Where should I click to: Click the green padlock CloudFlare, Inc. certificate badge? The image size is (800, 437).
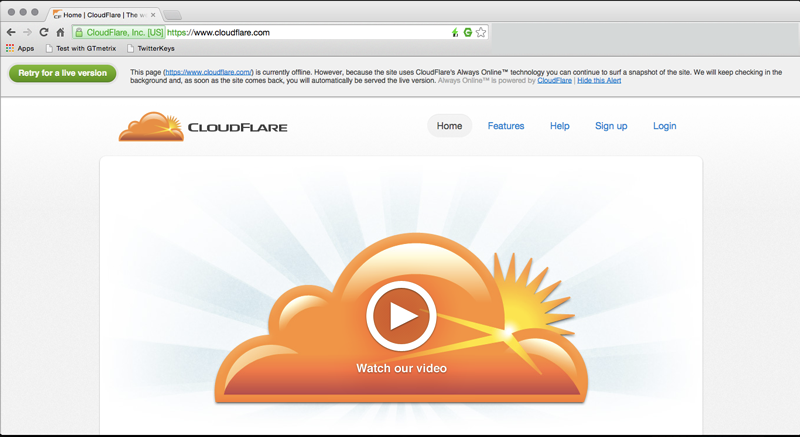click(119, 33)
